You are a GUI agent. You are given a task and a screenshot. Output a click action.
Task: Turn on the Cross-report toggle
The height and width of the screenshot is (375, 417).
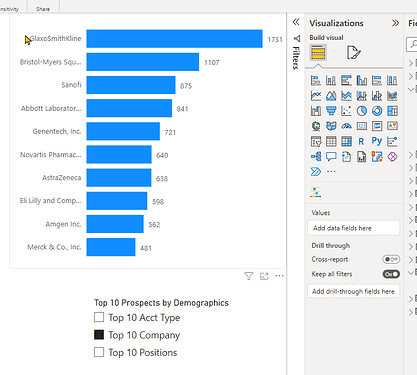[x=391, y=259]
